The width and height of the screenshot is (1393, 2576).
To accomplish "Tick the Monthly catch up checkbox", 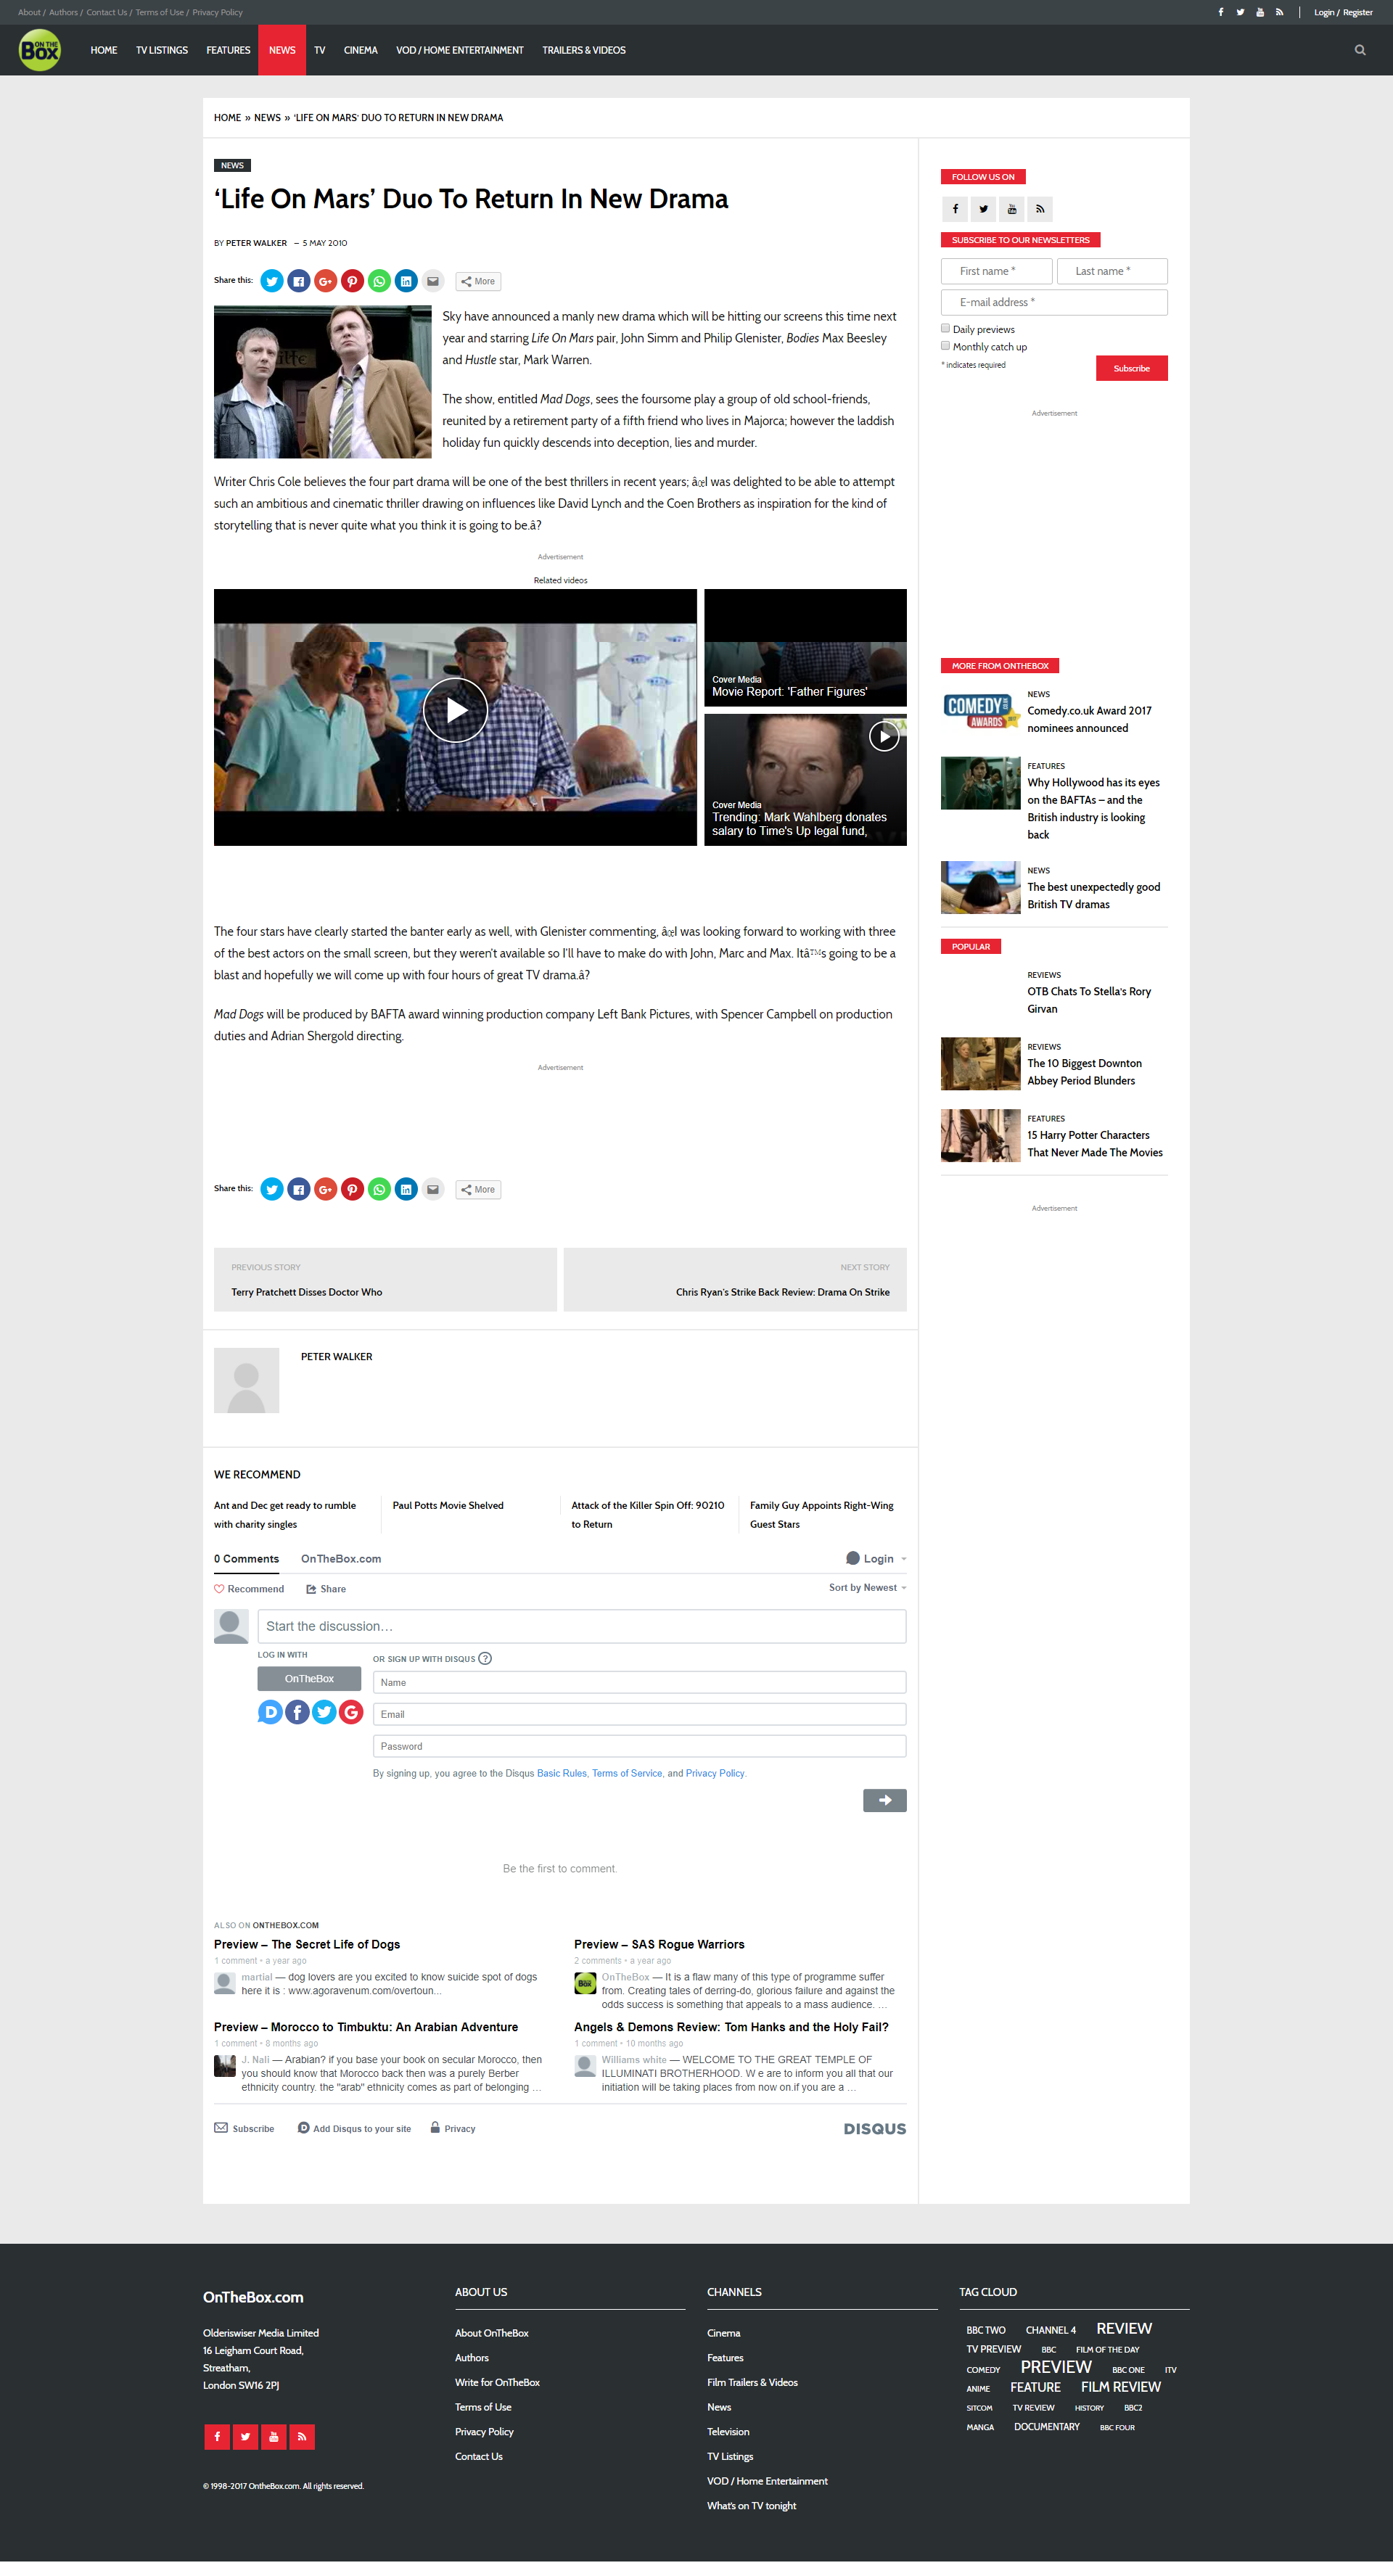I will pos(945,346).
